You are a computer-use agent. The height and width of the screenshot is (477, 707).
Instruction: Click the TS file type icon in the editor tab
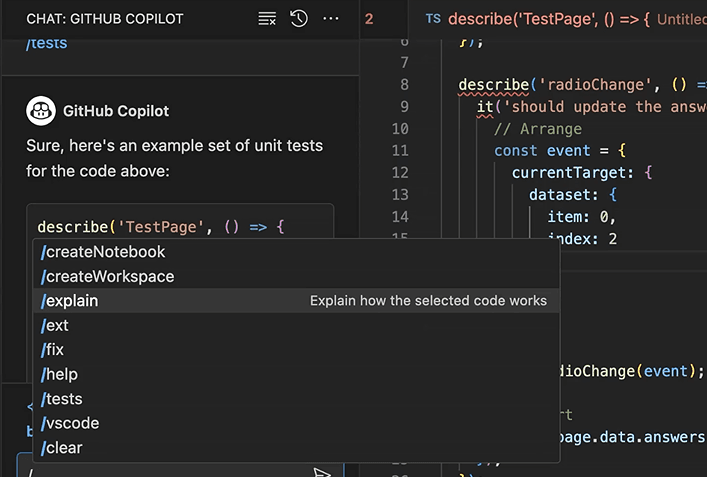433,19
